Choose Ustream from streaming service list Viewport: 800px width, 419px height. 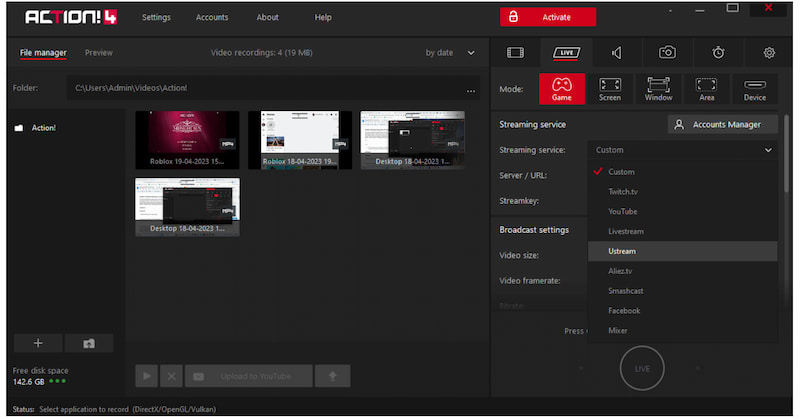[622, 251]
